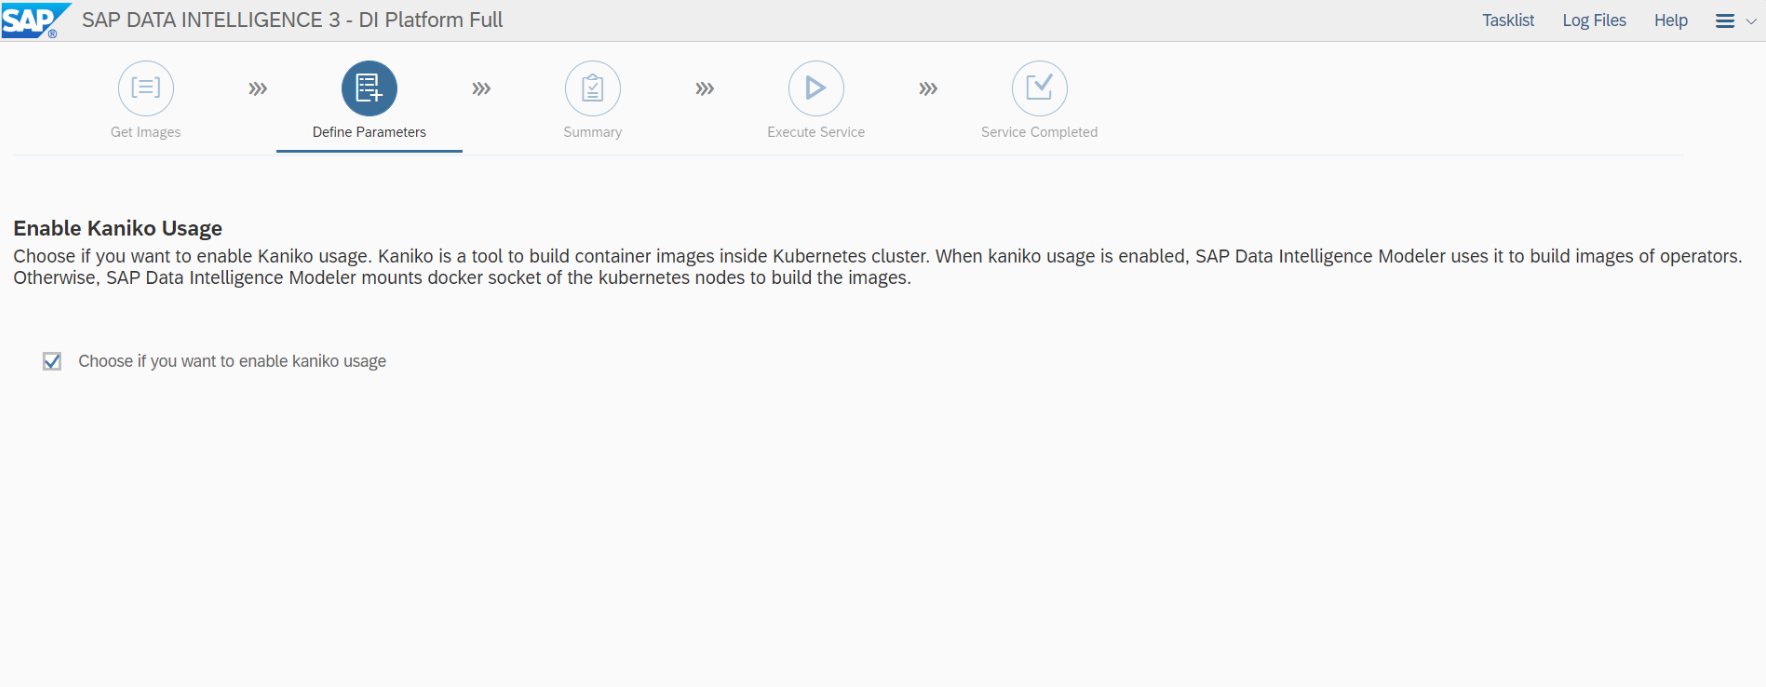
Task: Click arrows between Summary and Execute Service
Action: point(705,89)
